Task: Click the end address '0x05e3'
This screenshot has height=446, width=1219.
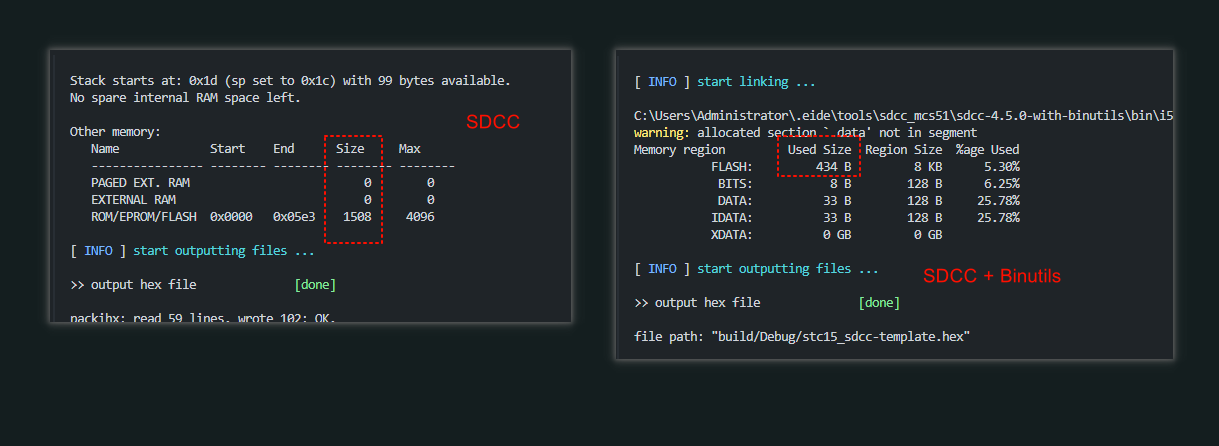Action: coord(294,217)
